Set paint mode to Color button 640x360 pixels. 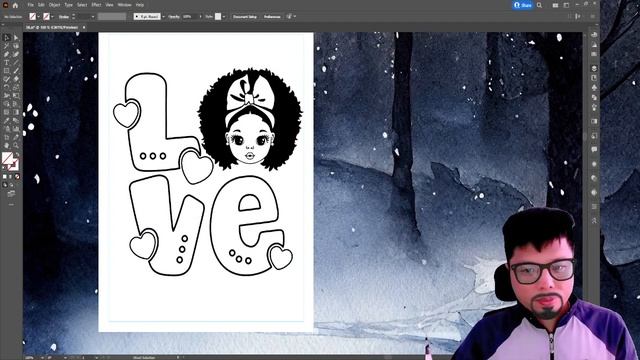4,176
